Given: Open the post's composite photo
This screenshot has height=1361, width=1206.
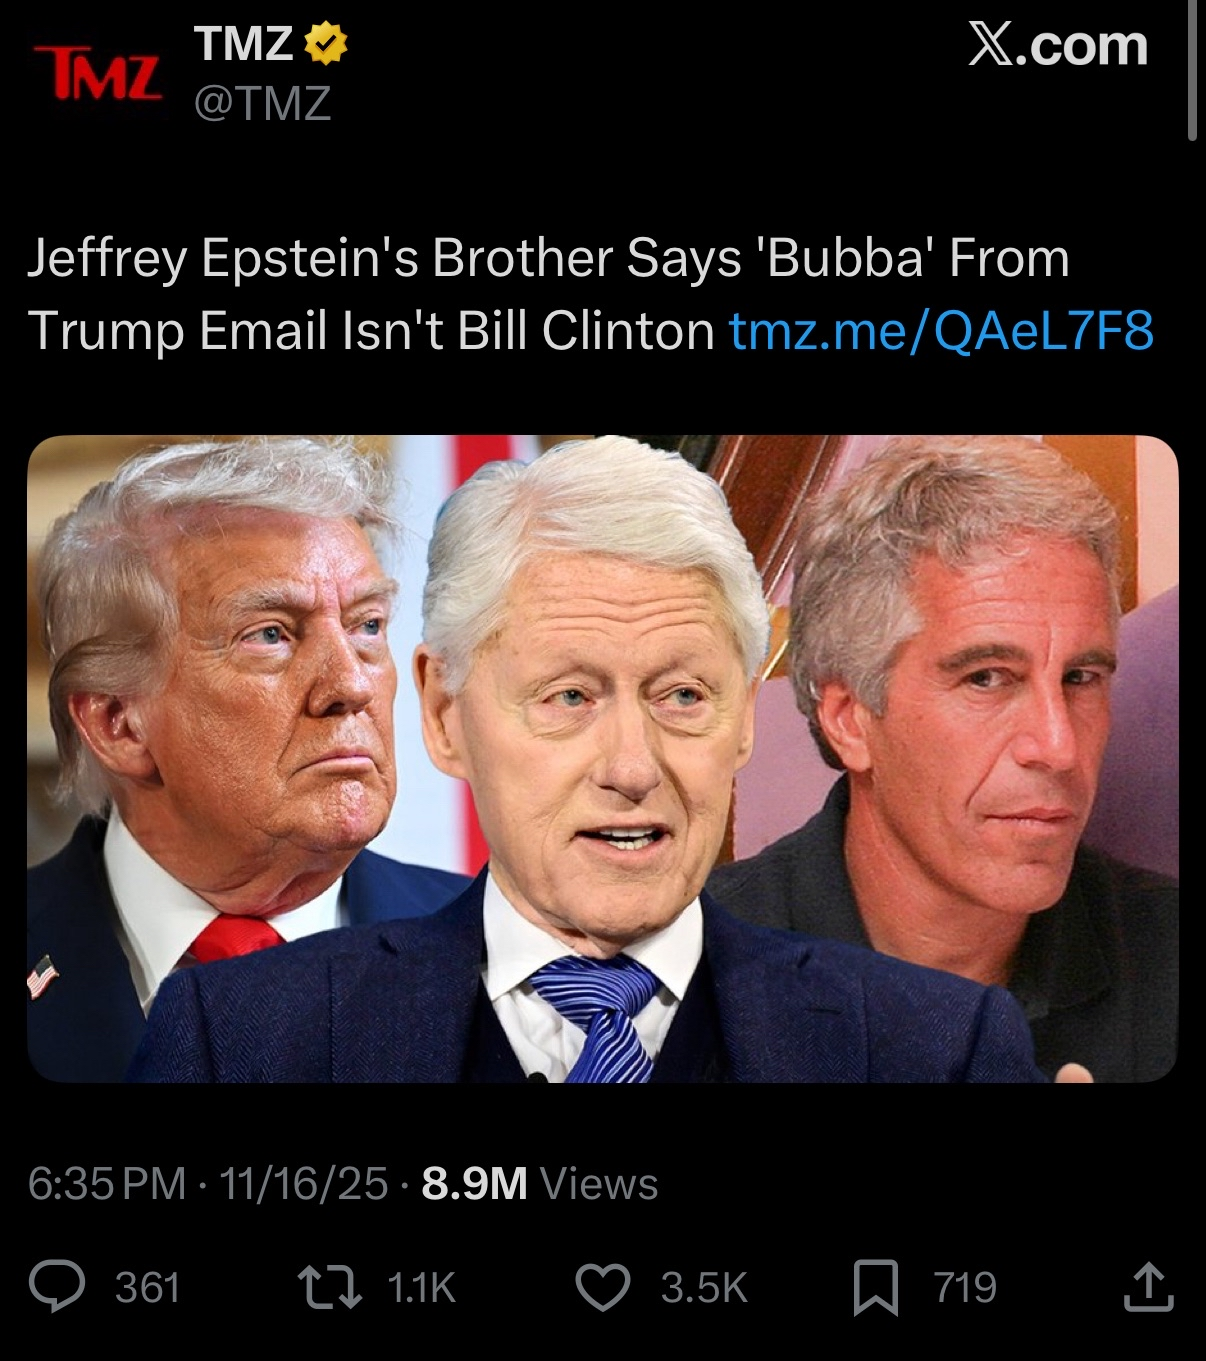Looking at the screenshot, I should pos(603,758).
